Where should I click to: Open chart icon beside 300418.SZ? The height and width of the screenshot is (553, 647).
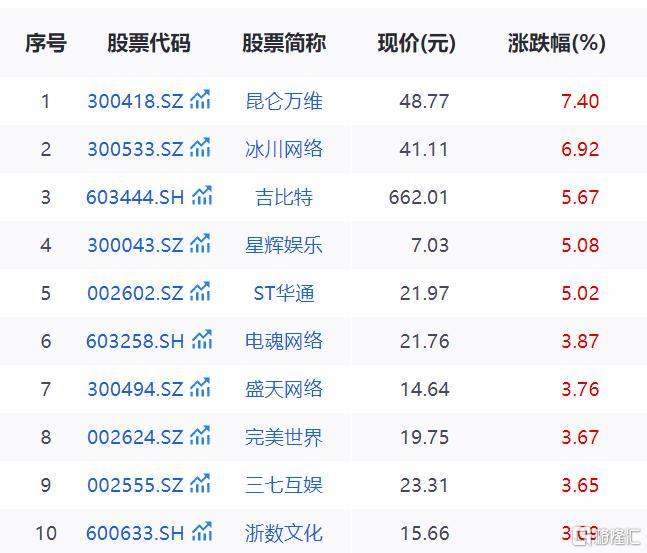pyautogui.click(x=200, y=99)
